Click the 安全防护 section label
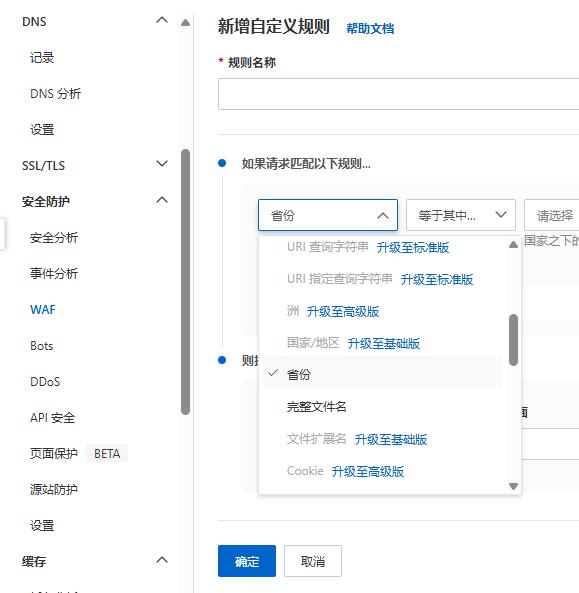Image resolution: width=579 pixels, height=593 pixels. (x=46, y=202)
